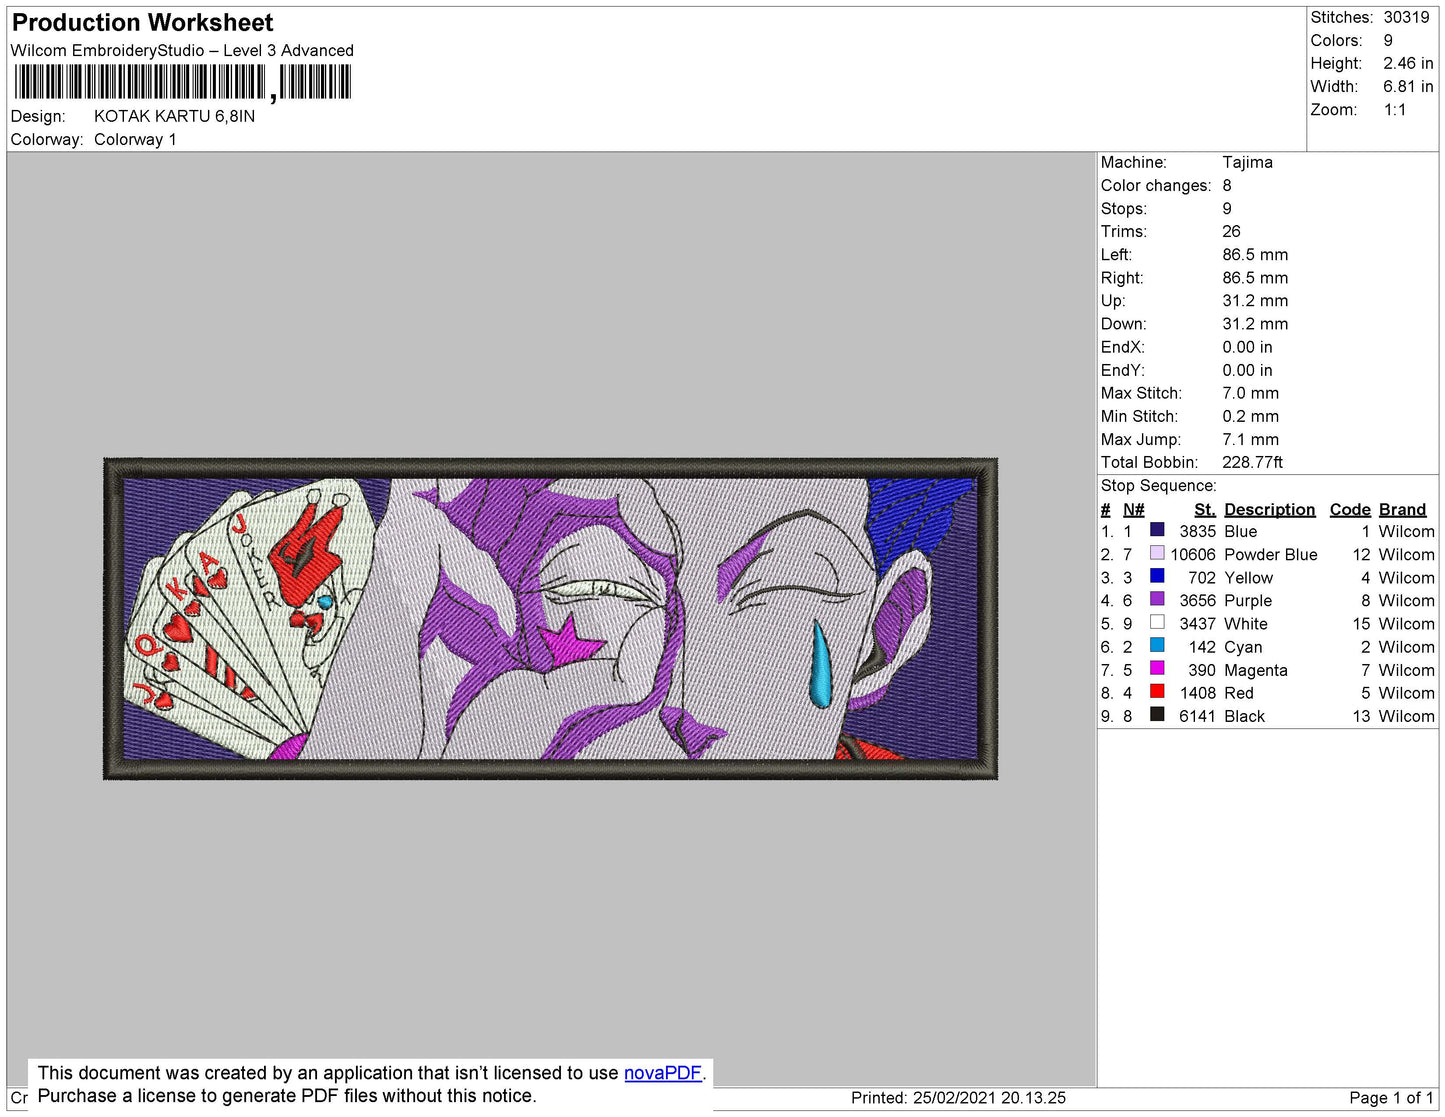Click the Cyan thread swatch

[x=1157, y=645]
